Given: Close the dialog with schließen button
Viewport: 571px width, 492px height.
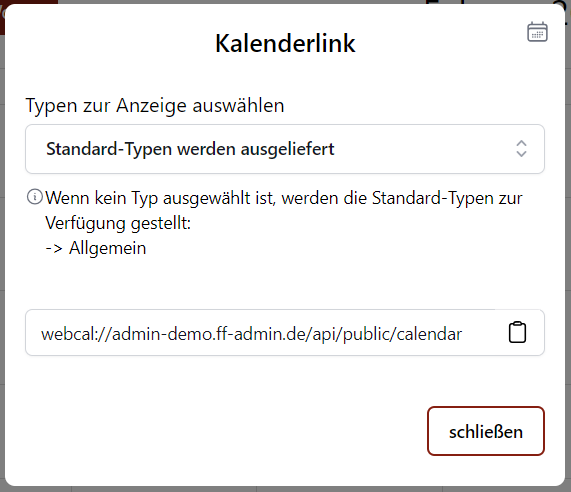Looking at the screenshot, I should pos(486,431).
